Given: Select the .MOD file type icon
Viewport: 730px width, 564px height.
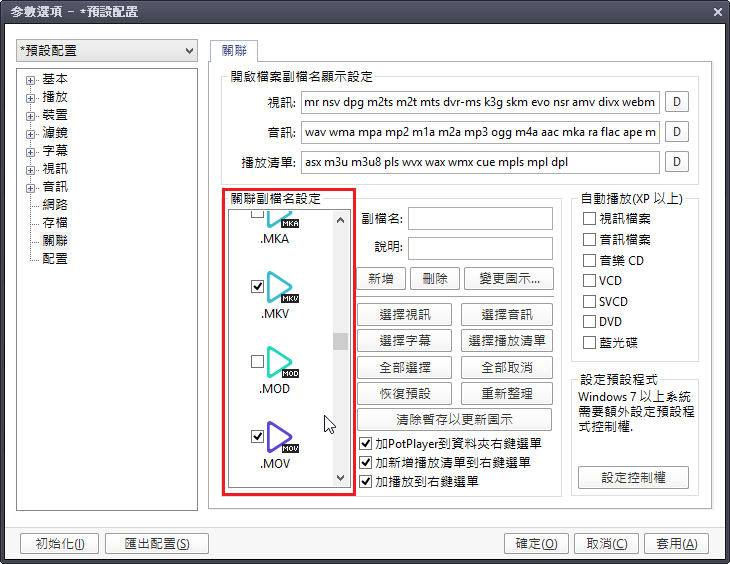Looking at the screenshot, I should pyautogui.click(x=282, y=363).
